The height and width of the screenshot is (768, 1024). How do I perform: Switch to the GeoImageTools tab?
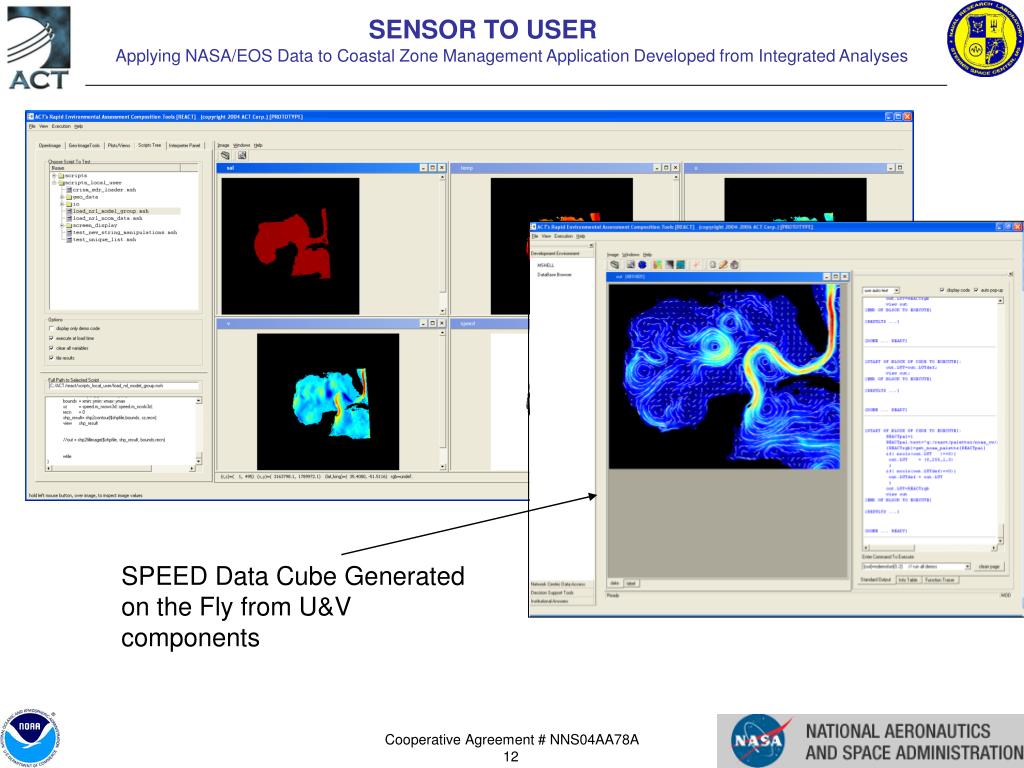pos(84,146)
